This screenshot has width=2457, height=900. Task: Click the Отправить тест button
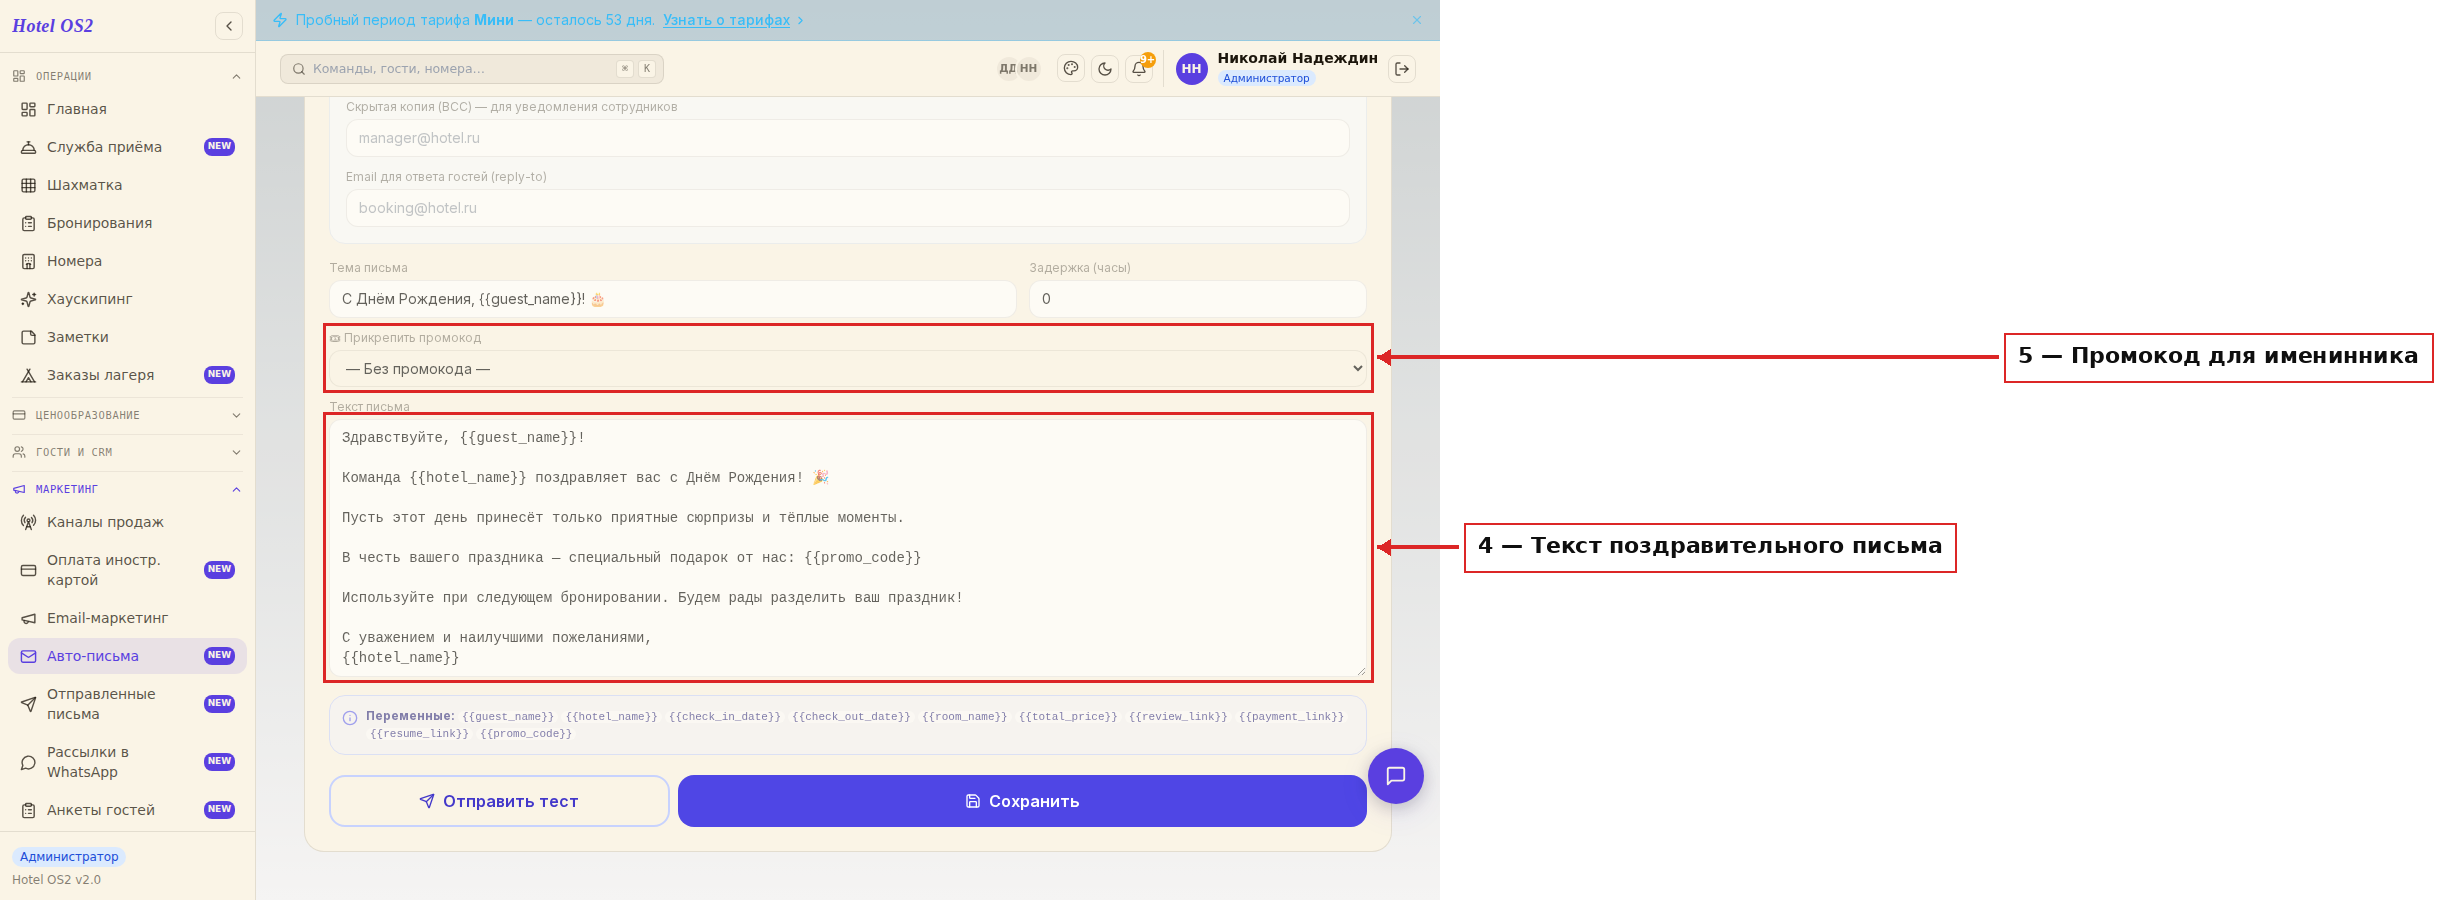pos(499,801)
